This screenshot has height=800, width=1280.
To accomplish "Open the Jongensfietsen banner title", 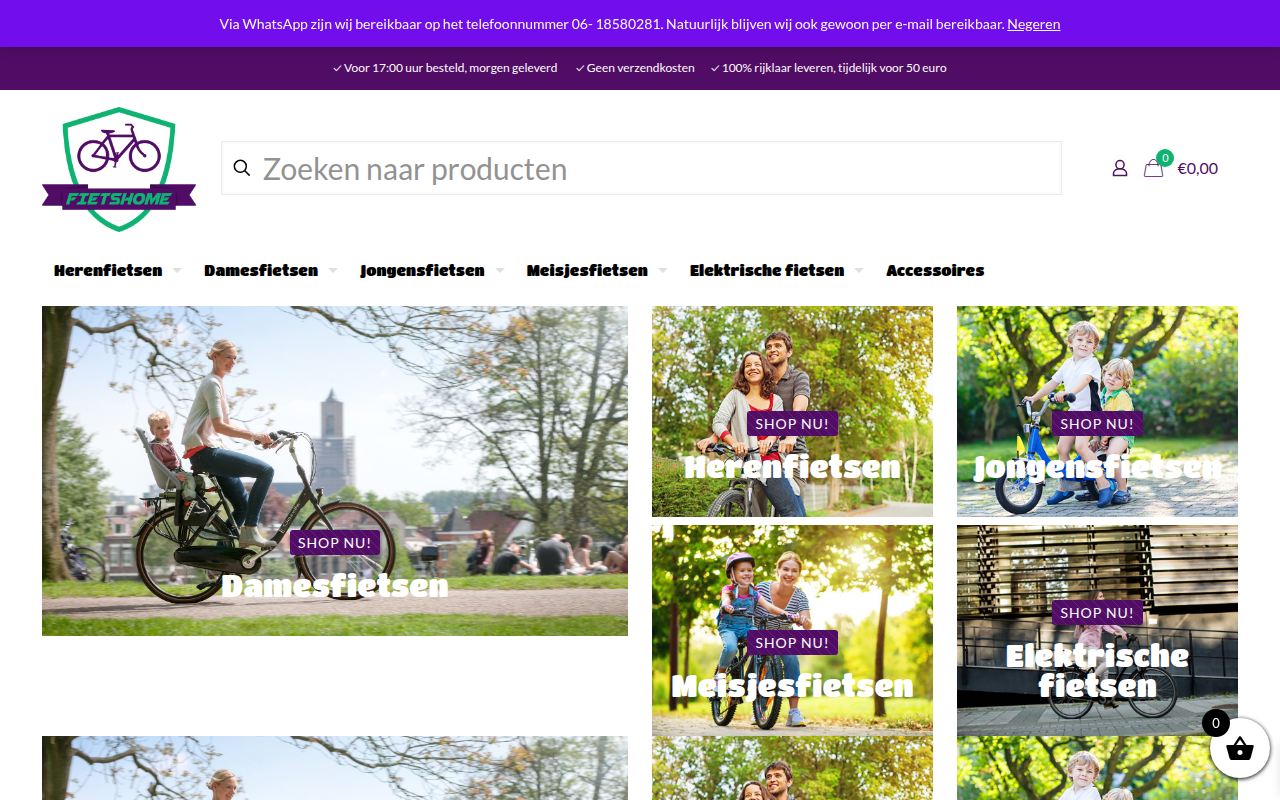I will [x=1097, y=466].
